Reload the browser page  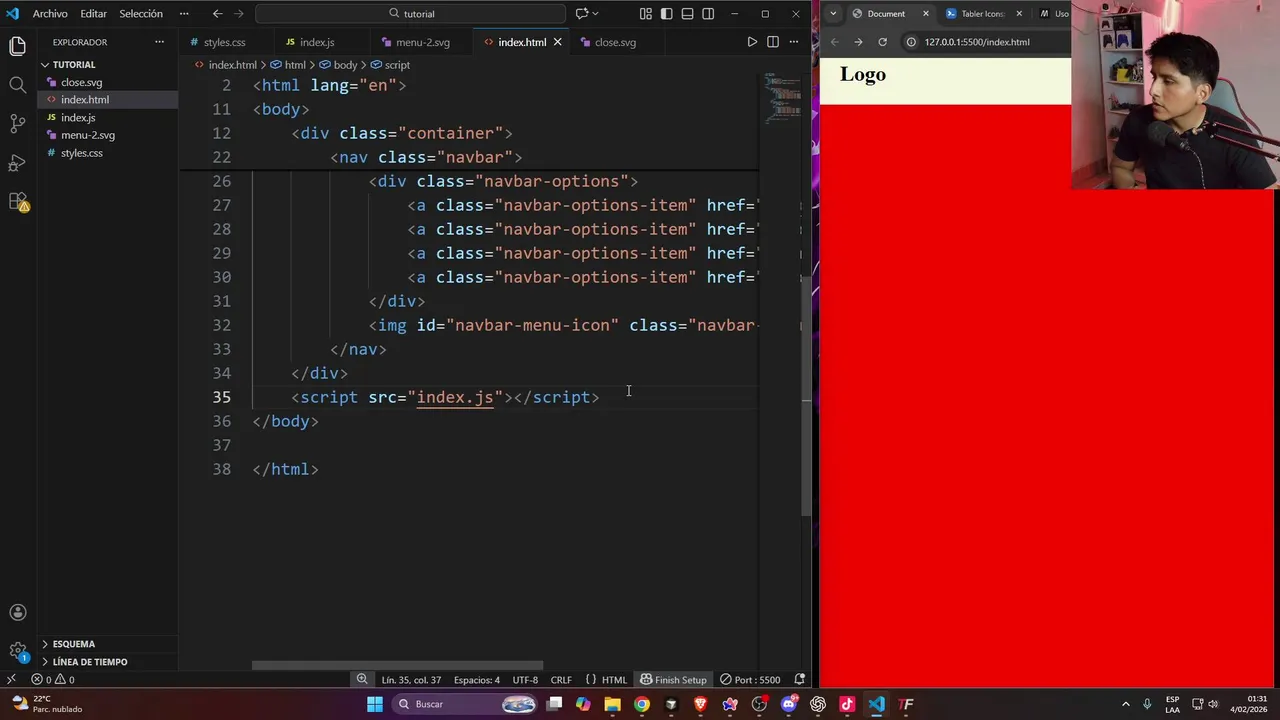click(882, 42)
